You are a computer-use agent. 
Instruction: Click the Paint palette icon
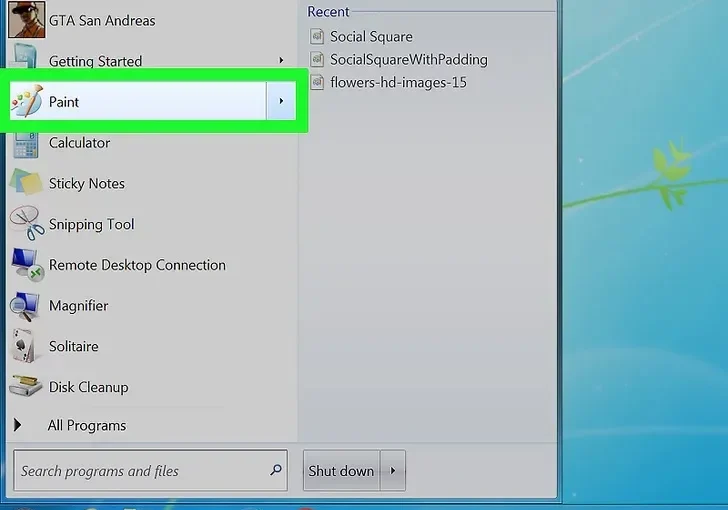pos(27,101)
